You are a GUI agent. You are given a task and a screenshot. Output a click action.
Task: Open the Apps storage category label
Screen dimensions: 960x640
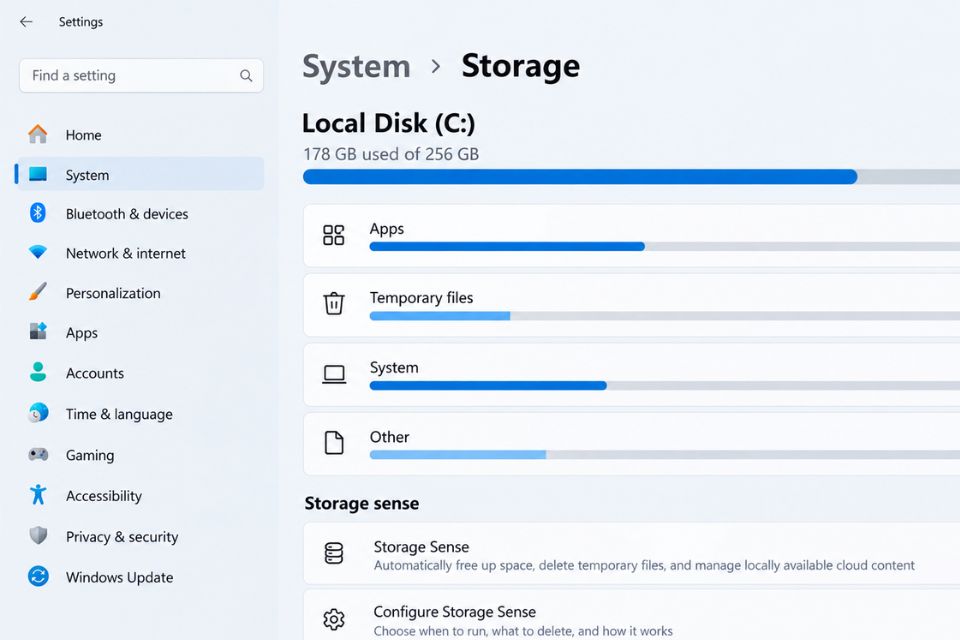click(x=386, y=229)
